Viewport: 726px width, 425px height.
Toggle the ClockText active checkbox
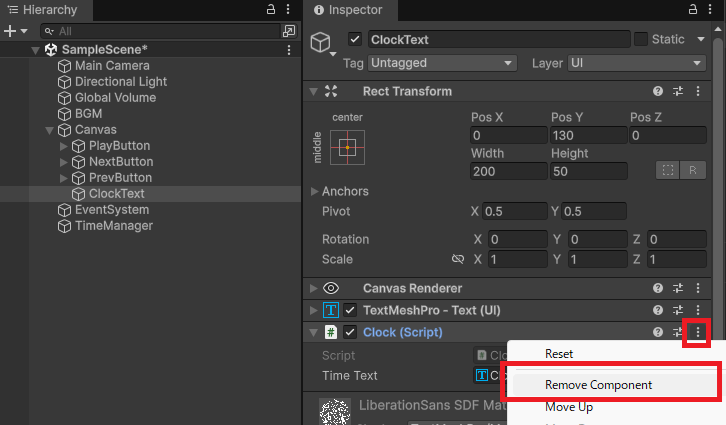coord(354,39)
